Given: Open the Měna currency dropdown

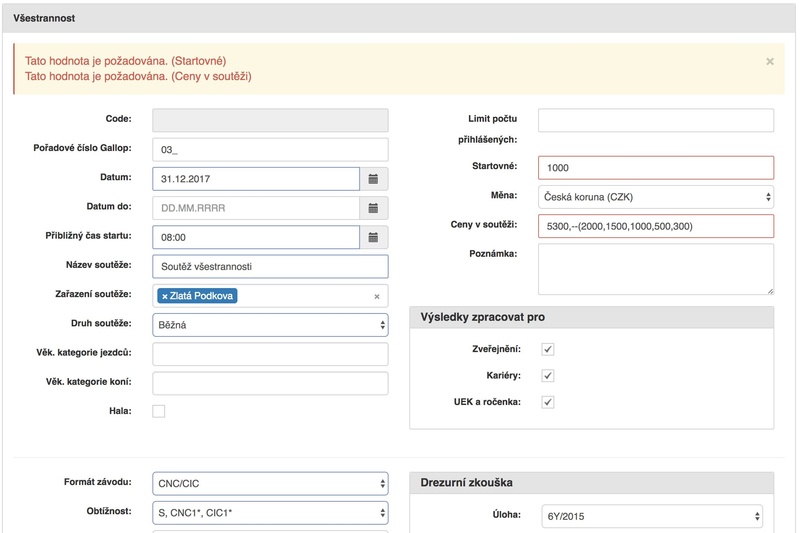Looking at the screenshot, I should click(655, 197).
